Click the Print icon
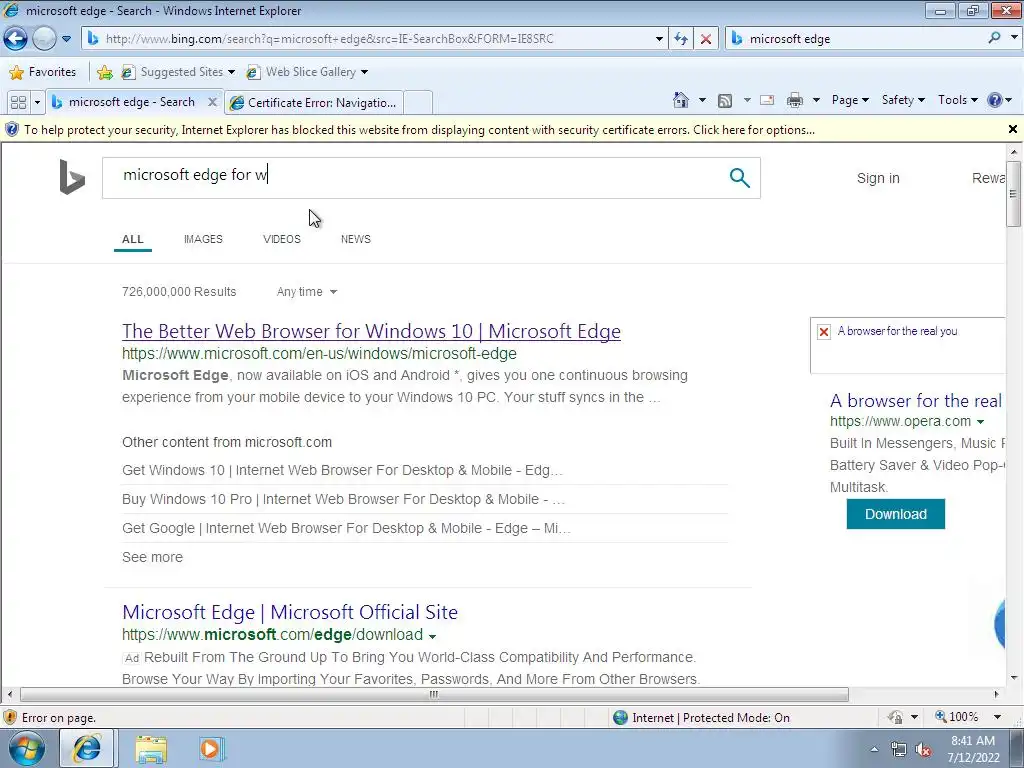 [795, 100]
